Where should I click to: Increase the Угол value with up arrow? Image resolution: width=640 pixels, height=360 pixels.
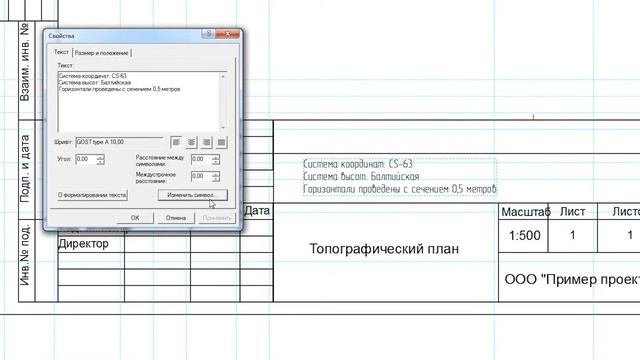pos(101,157)
